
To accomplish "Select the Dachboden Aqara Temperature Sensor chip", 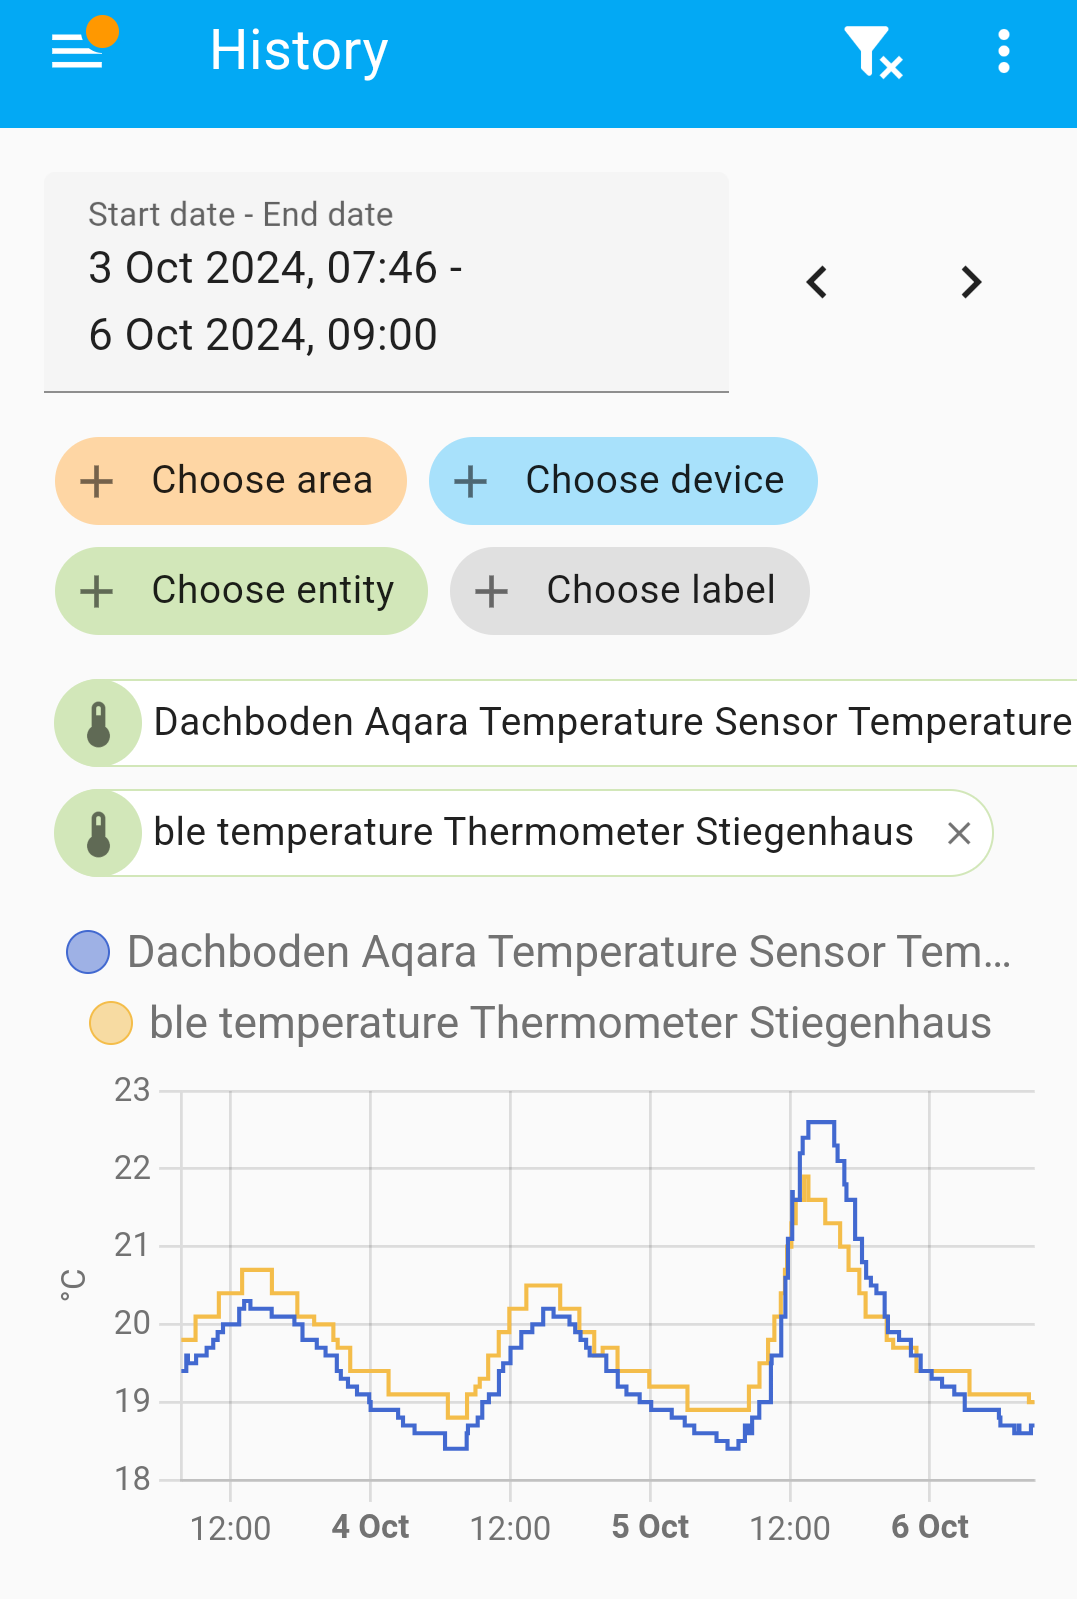I will coord(566,723).
